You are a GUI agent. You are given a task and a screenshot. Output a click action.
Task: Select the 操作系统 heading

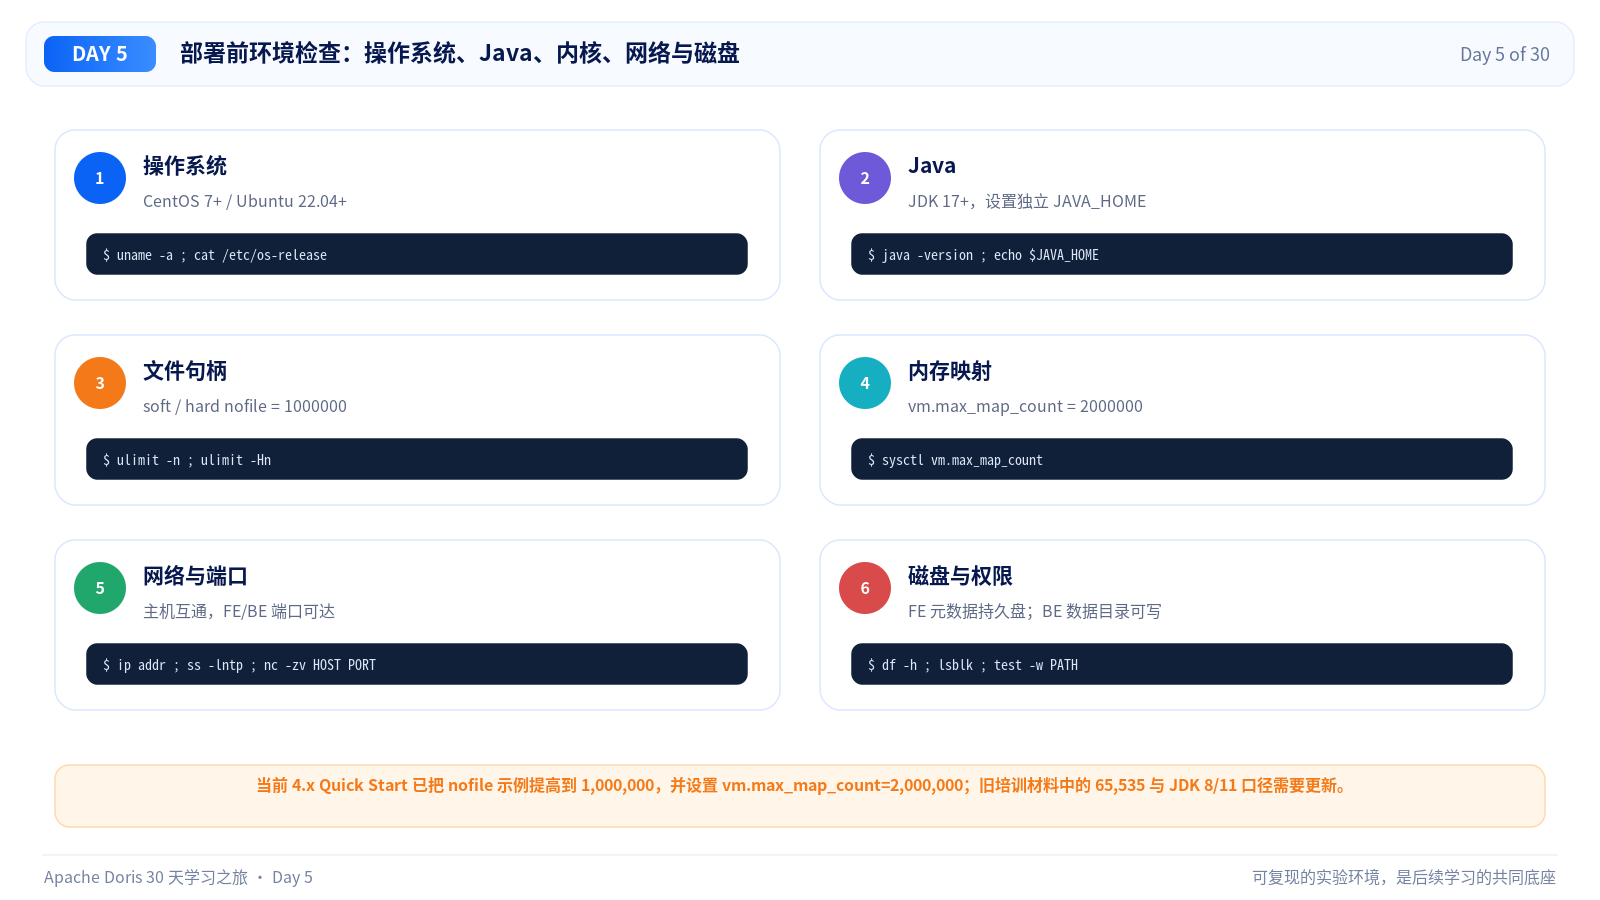pos(185,166)
